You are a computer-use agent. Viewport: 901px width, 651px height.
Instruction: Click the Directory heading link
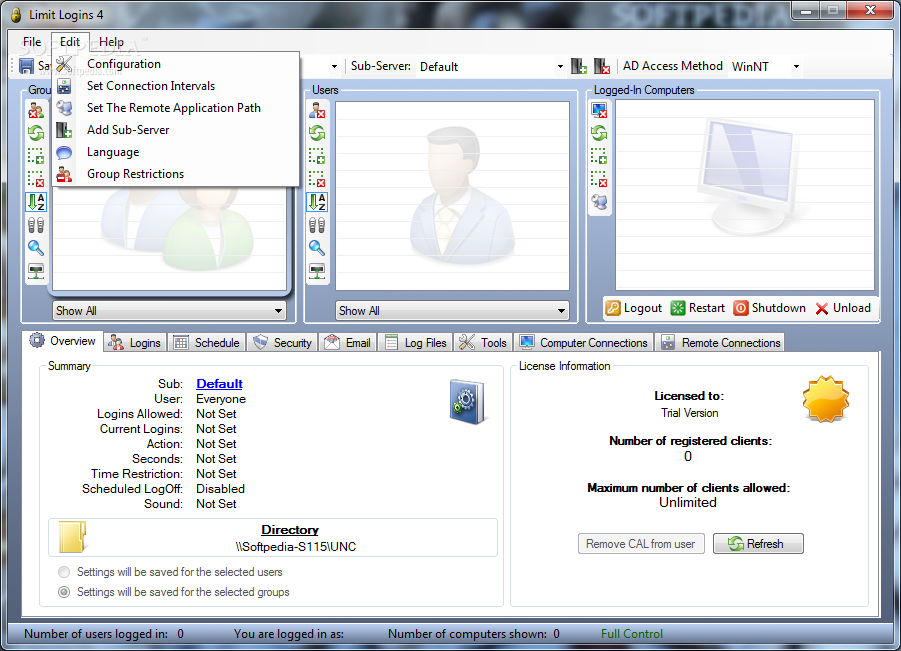pyautogui.click(x=290, y=530)
